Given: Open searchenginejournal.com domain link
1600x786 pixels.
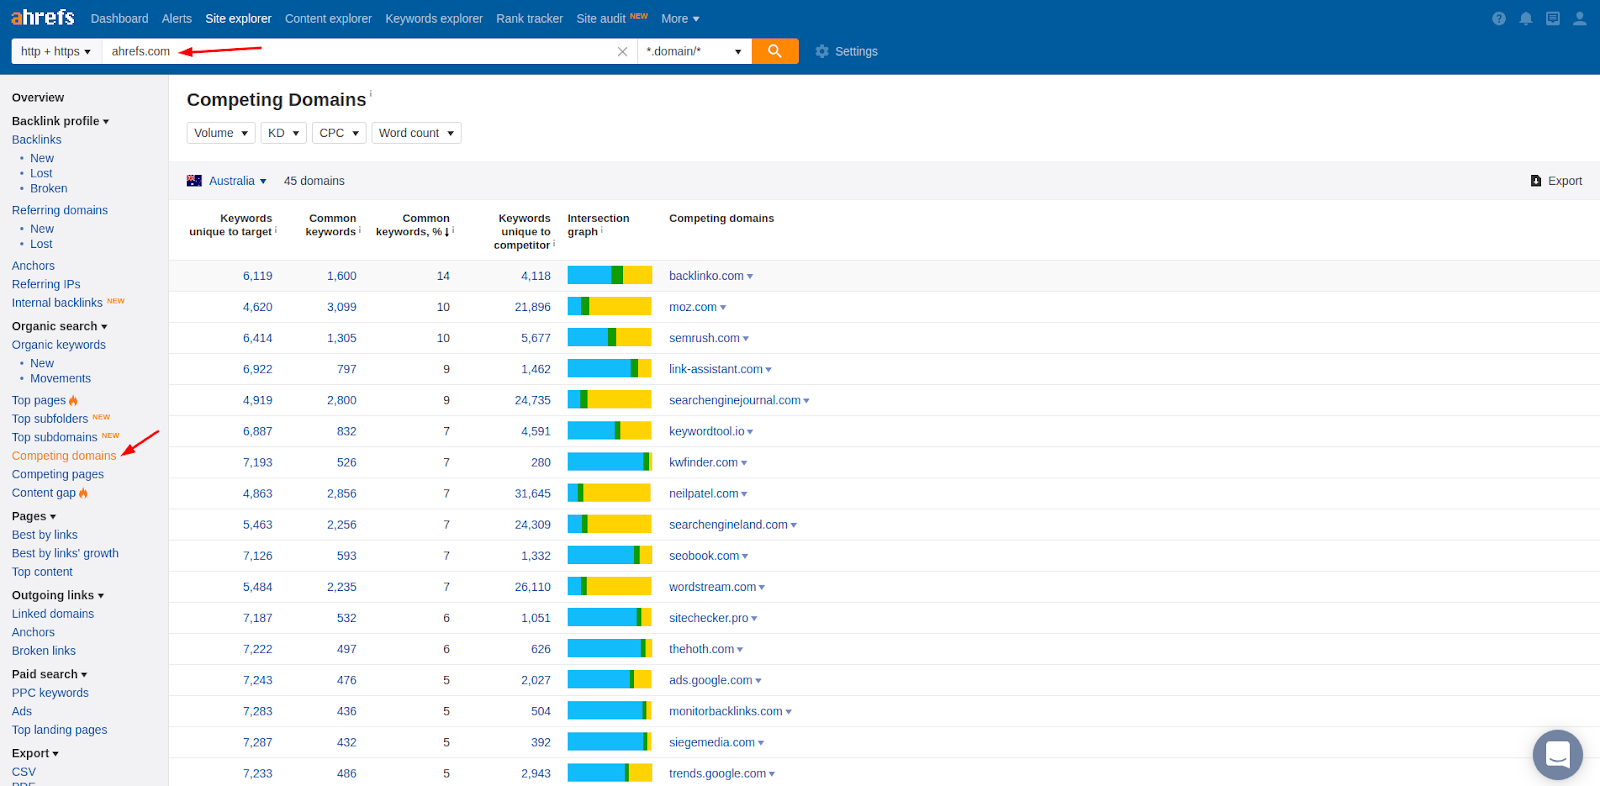Looking at the screenshot, I should [735, 400].
